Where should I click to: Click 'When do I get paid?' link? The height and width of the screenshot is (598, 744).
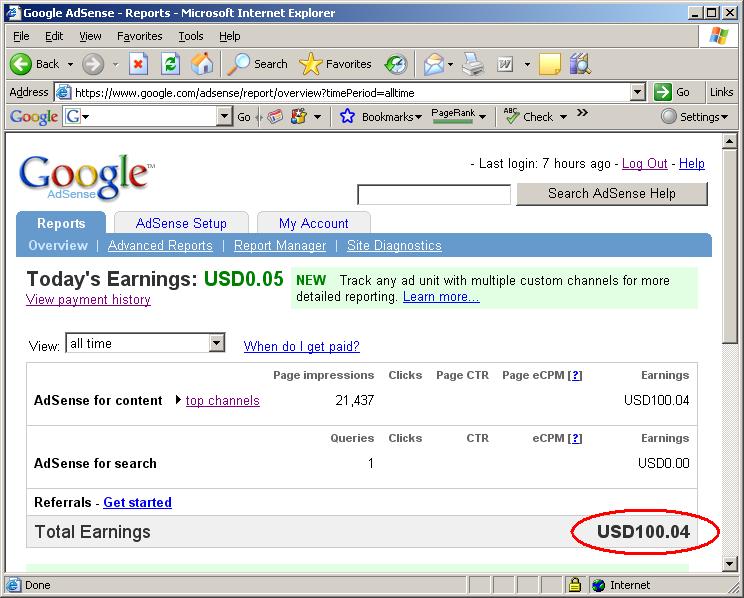click(302, 346)
